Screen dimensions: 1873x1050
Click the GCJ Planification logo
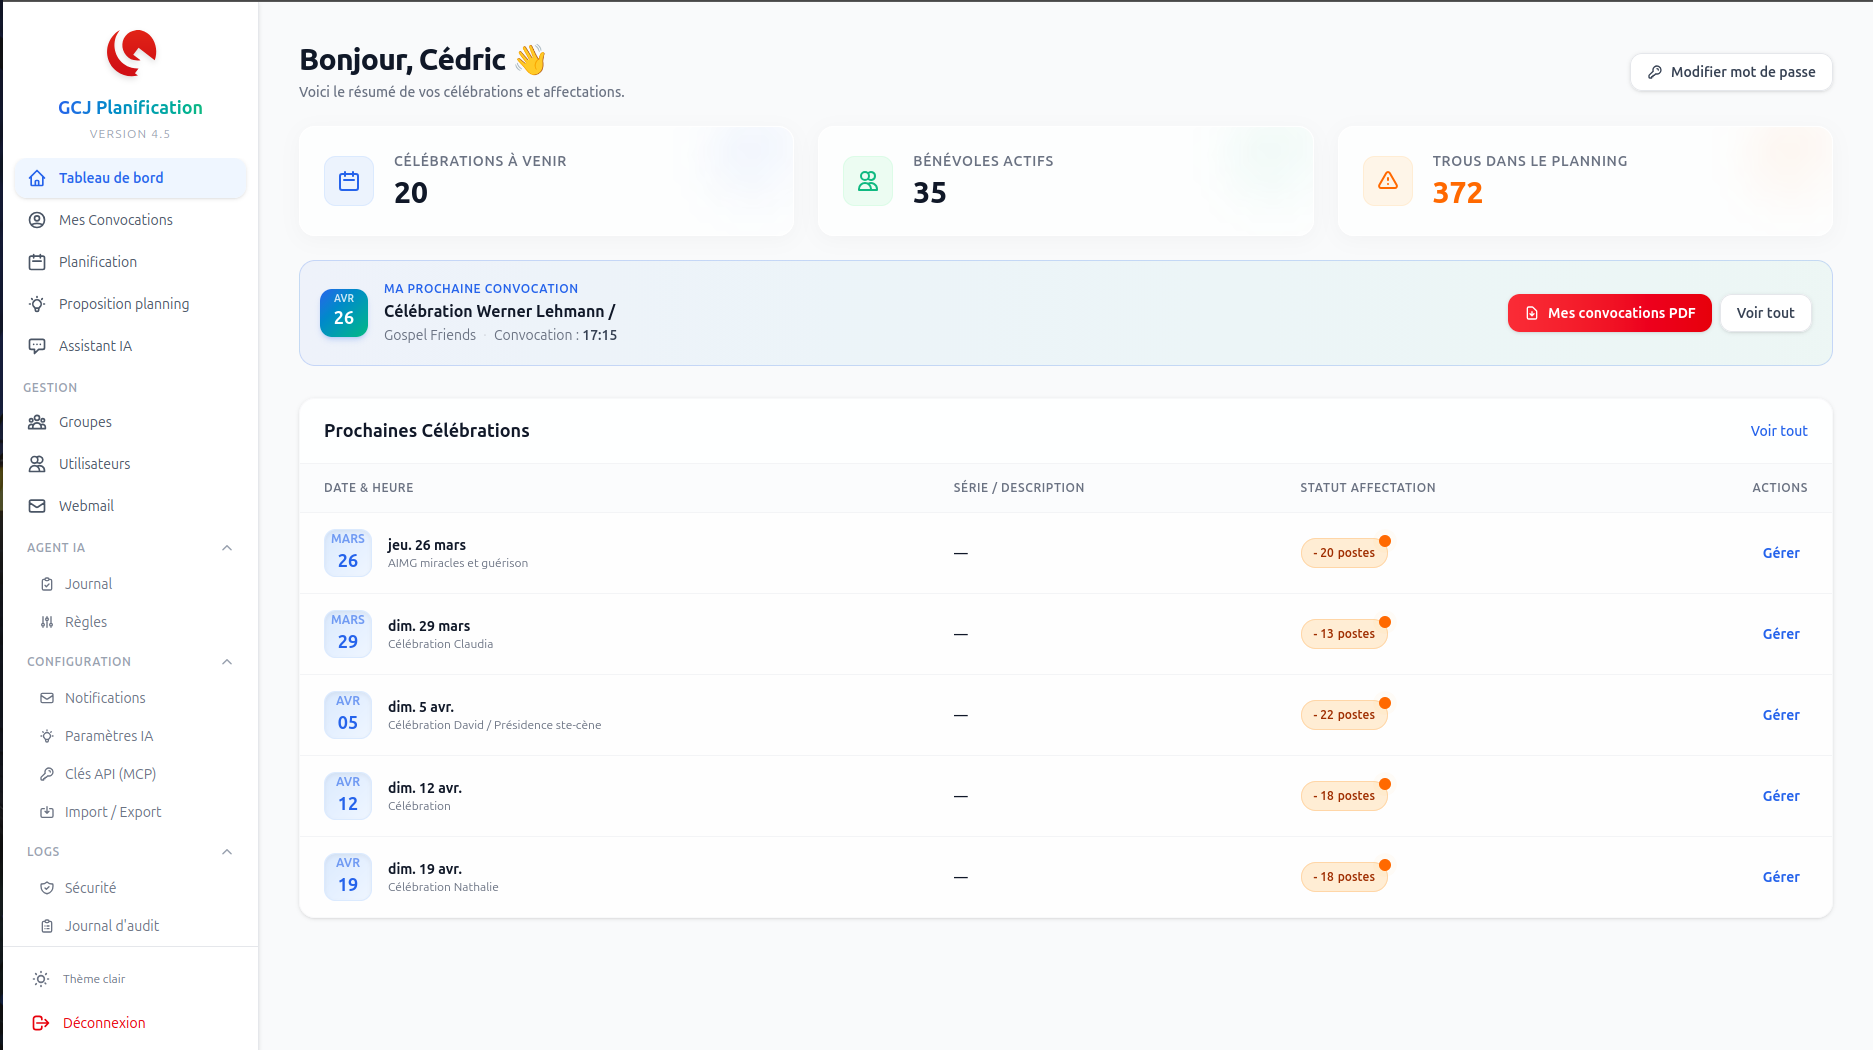click(x=131, y=53)
